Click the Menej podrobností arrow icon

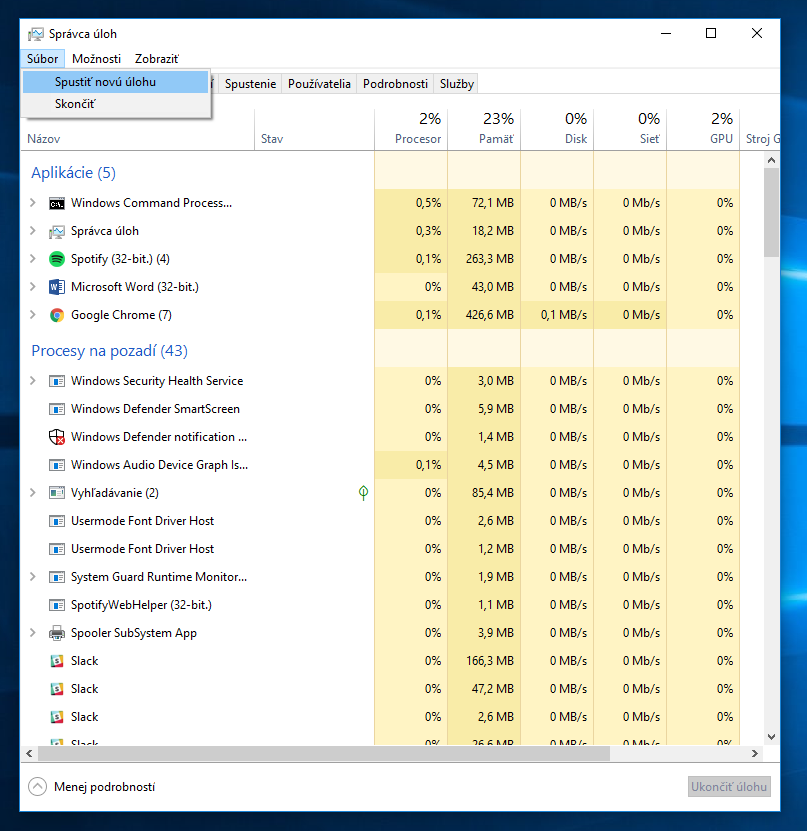point(38,787)
